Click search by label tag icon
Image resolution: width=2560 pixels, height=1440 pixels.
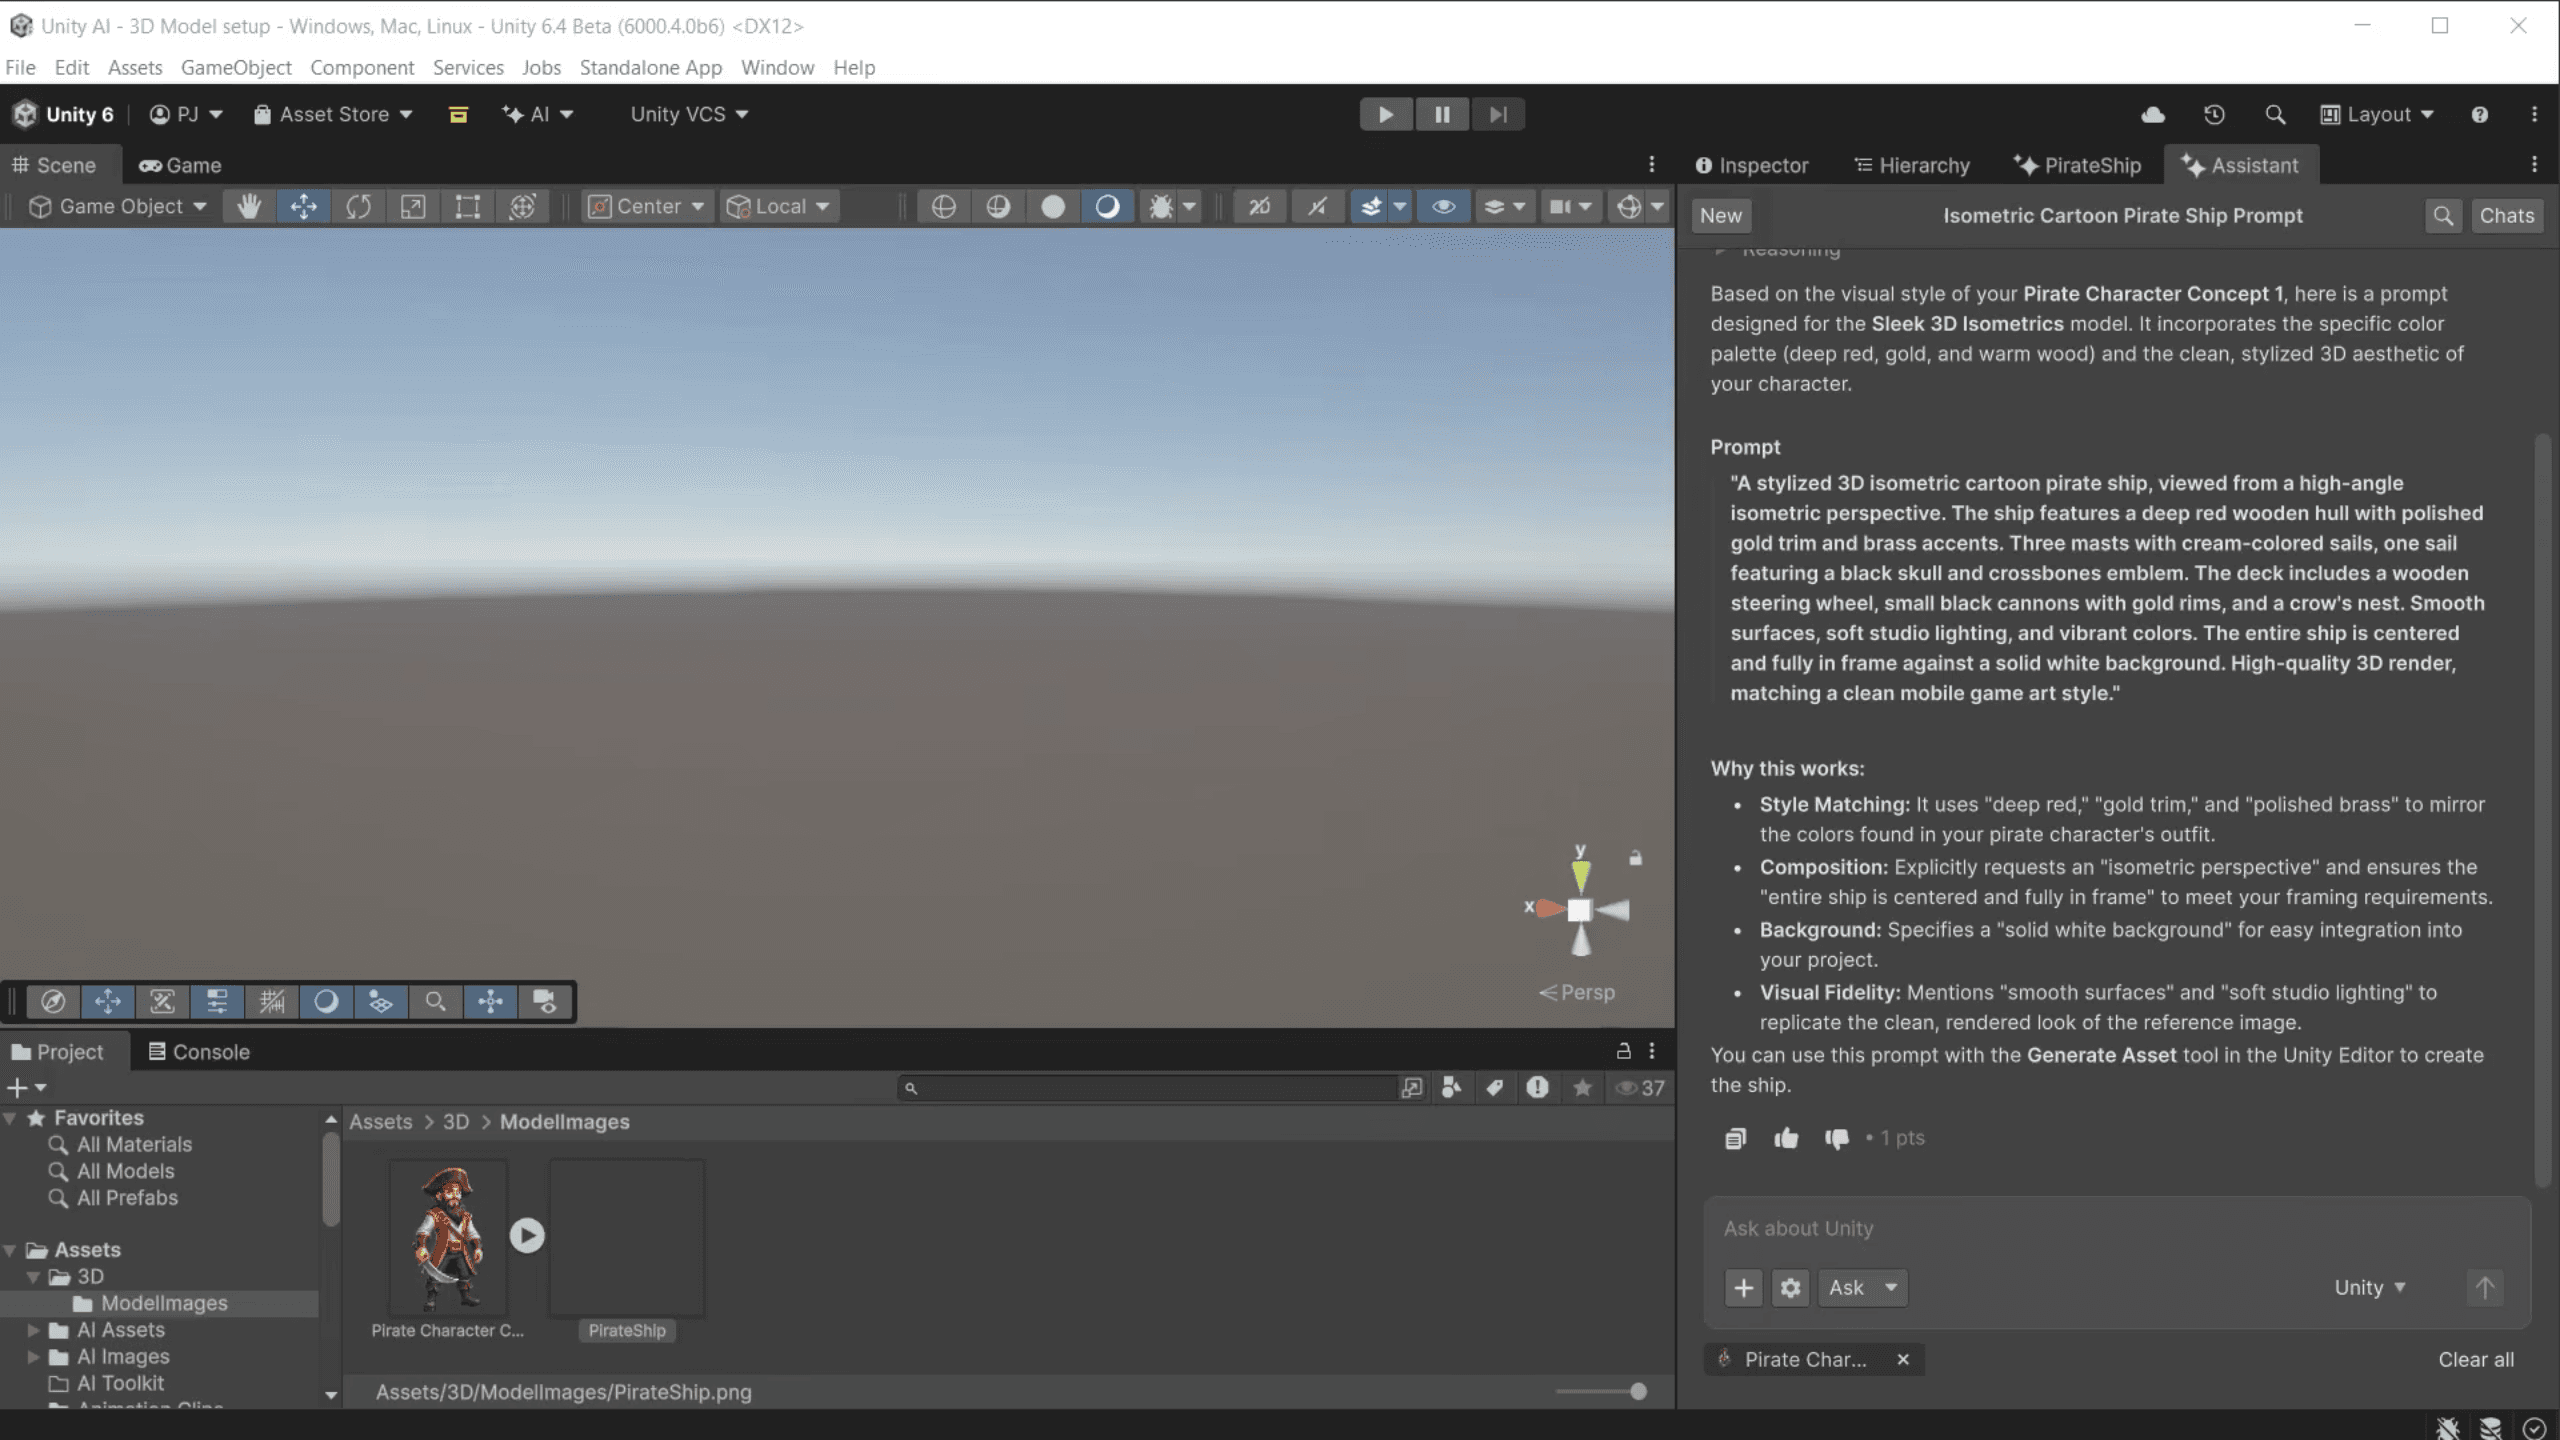(x=1495, y=1088)
